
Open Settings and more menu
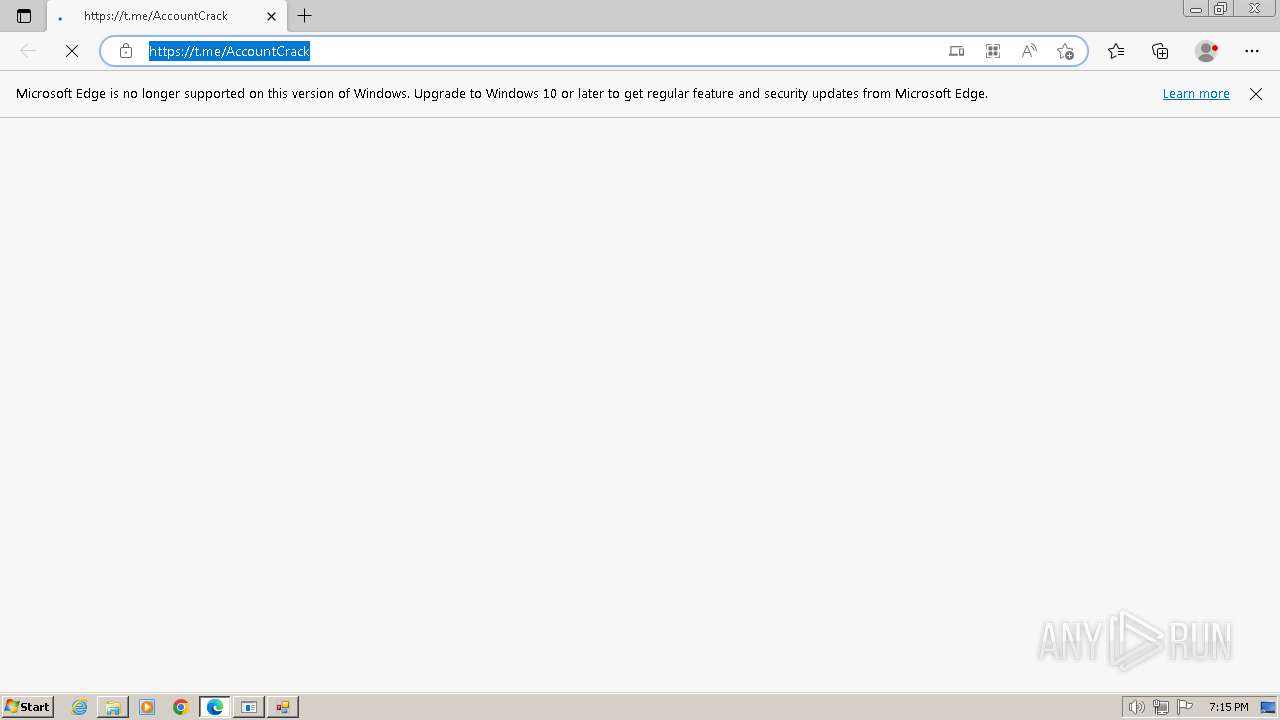[1252, 51]
